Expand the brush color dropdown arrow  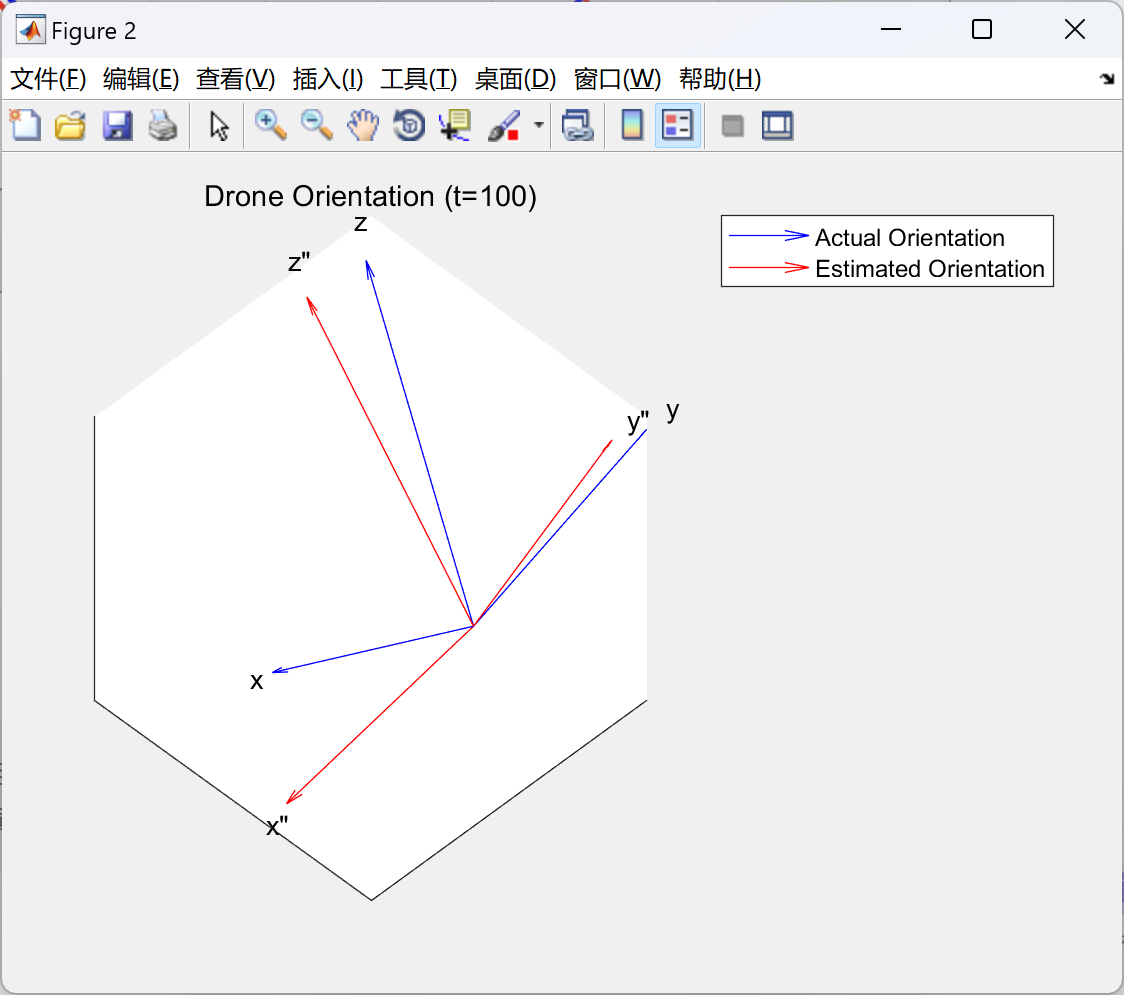pyautogui.click(x=538, y=125)
